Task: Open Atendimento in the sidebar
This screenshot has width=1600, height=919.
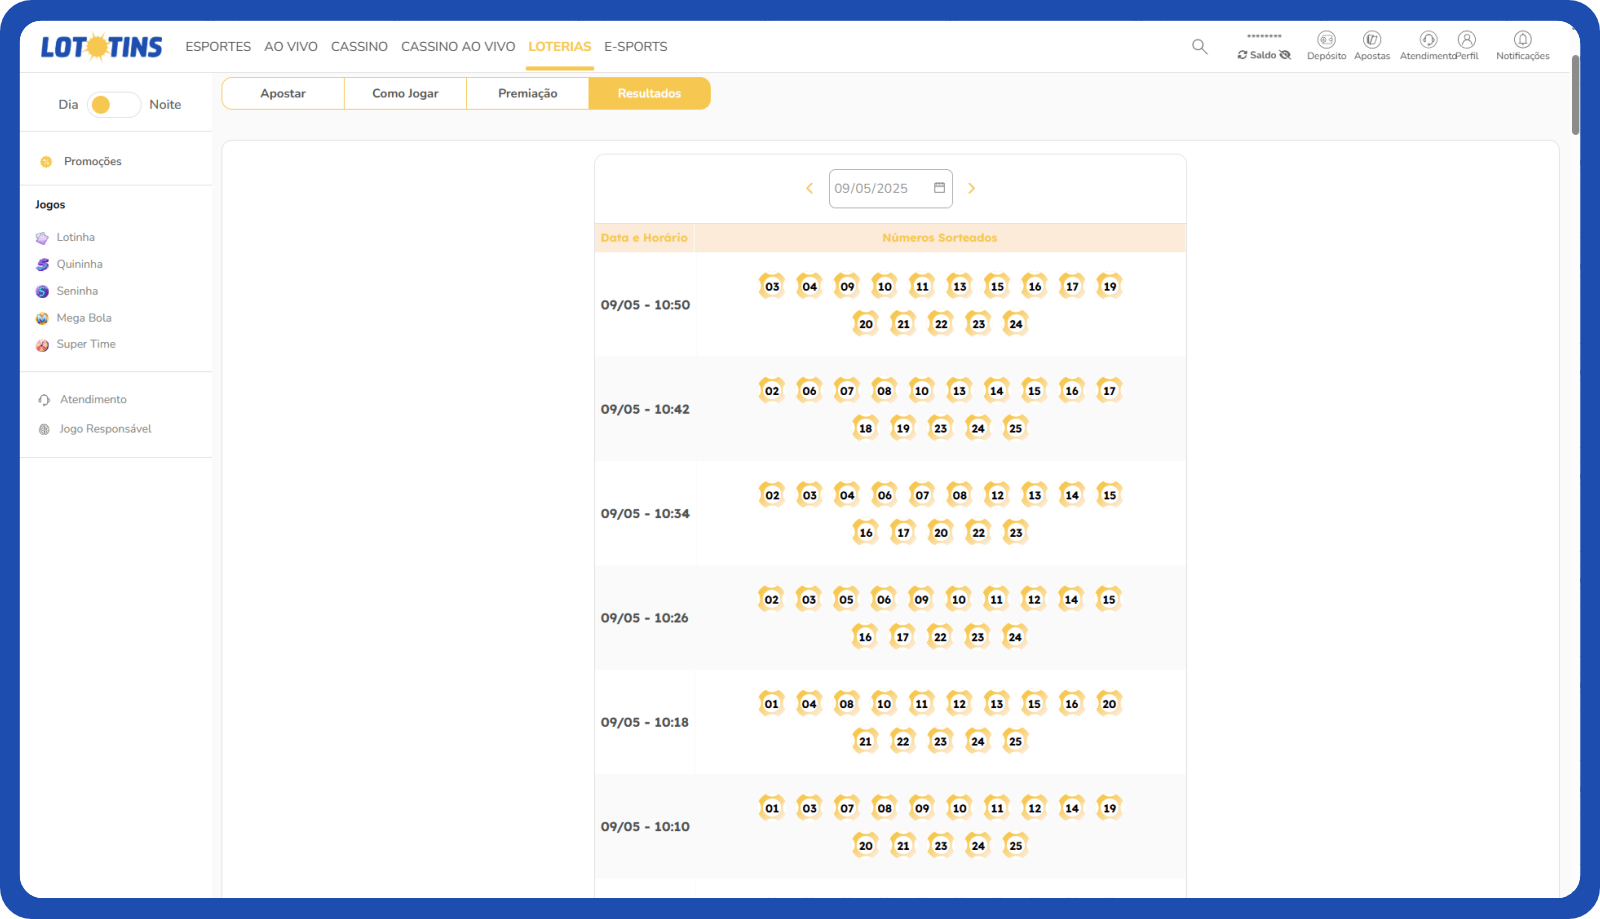Action: tap(93, 400)
